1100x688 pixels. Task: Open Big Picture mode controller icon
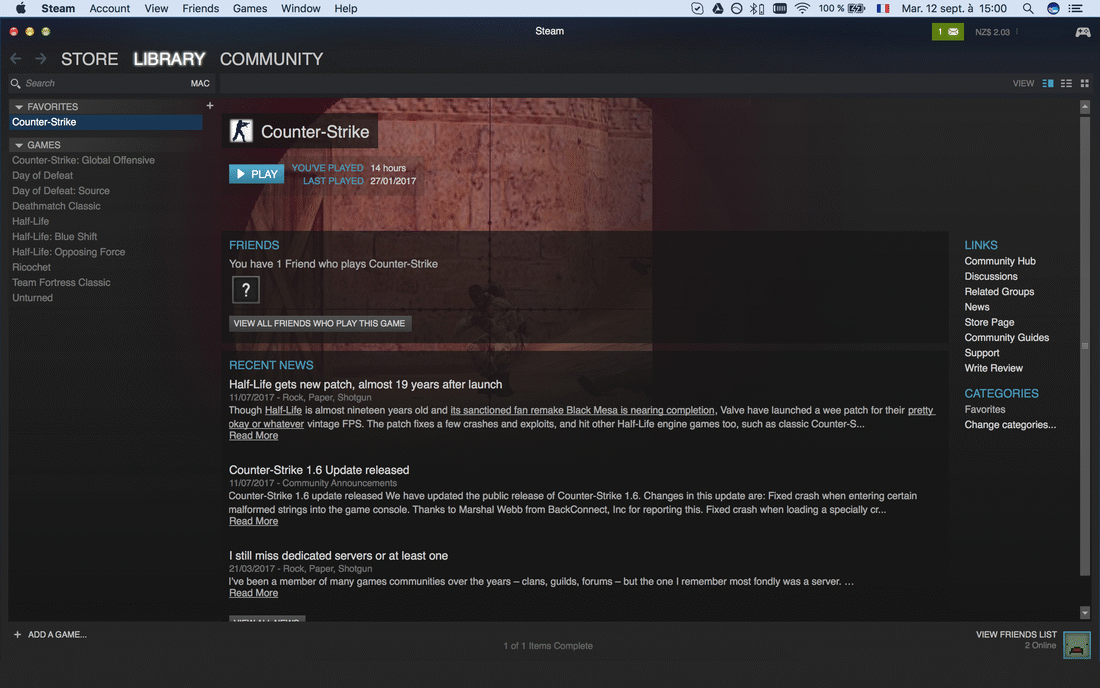point(1082,32)
